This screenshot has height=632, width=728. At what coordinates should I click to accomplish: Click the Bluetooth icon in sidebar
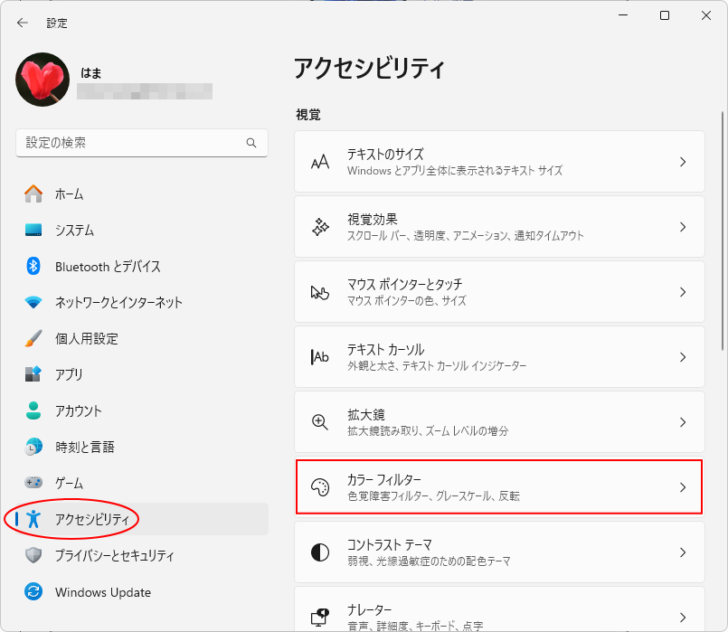pyautogui.click(x=33, y=266)
